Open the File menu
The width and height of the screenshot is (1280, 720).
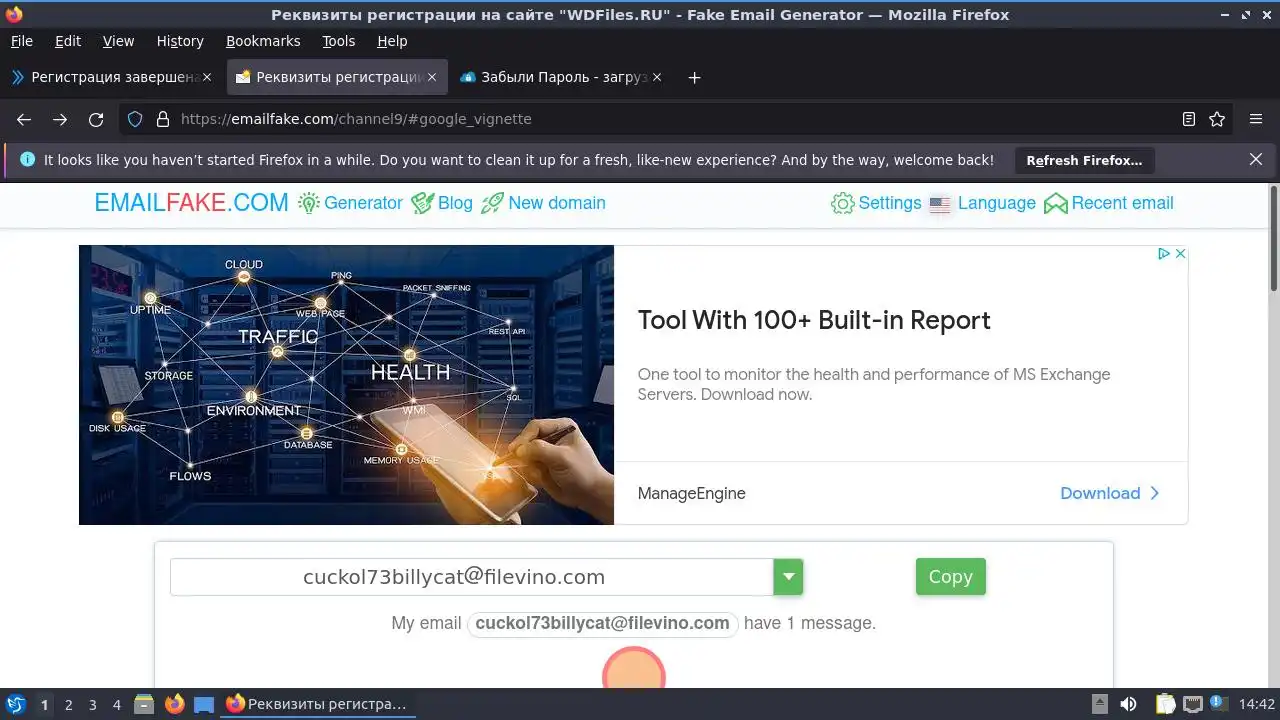[x=21, y=41]
